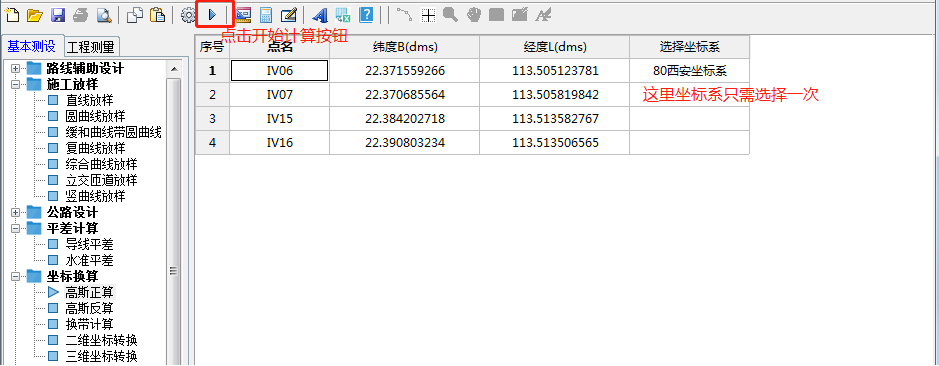Select 直线放样 in the tree
This screenshot has height=366, width=939.
coord(89,100)
